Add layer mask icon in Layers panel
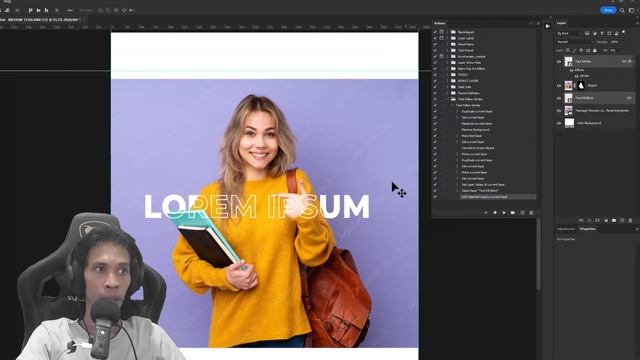 click(597, 220)
